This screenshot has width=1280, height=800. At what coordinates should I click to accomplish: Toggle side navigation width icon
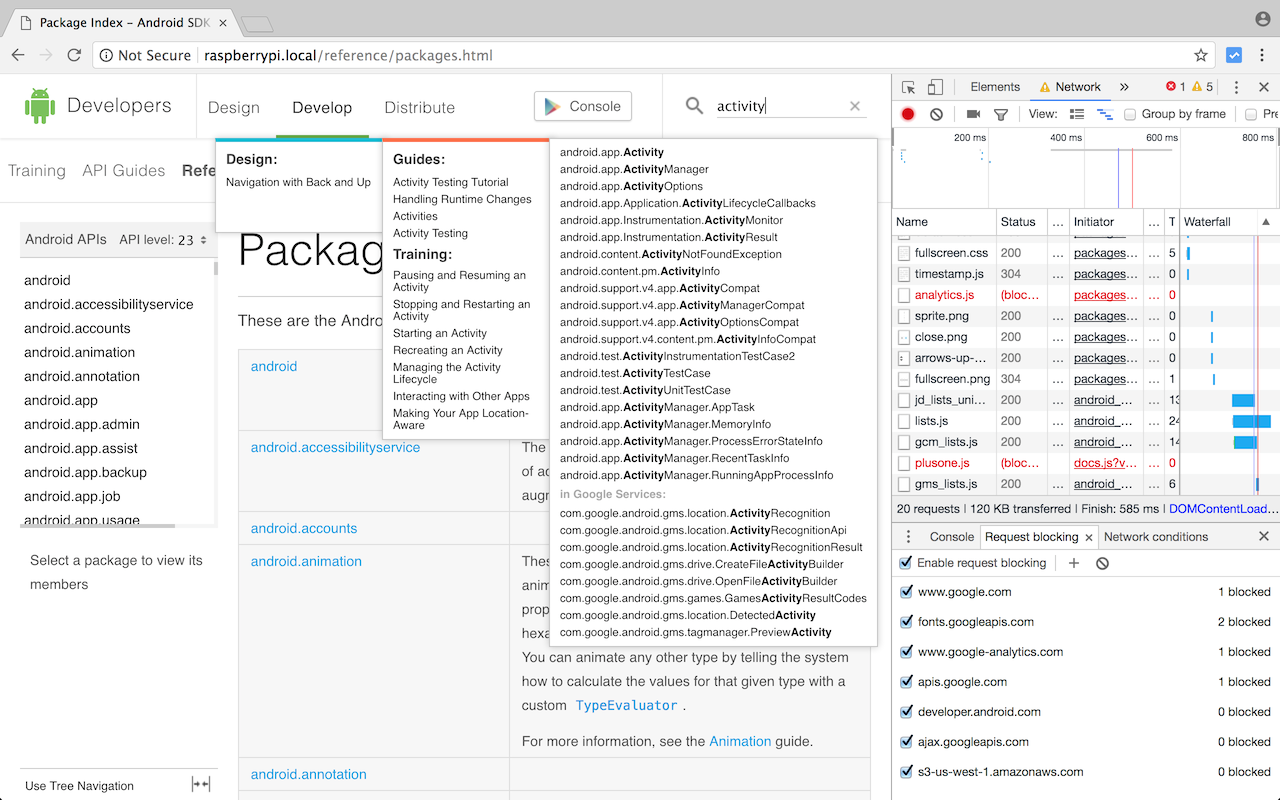point(201,784)
